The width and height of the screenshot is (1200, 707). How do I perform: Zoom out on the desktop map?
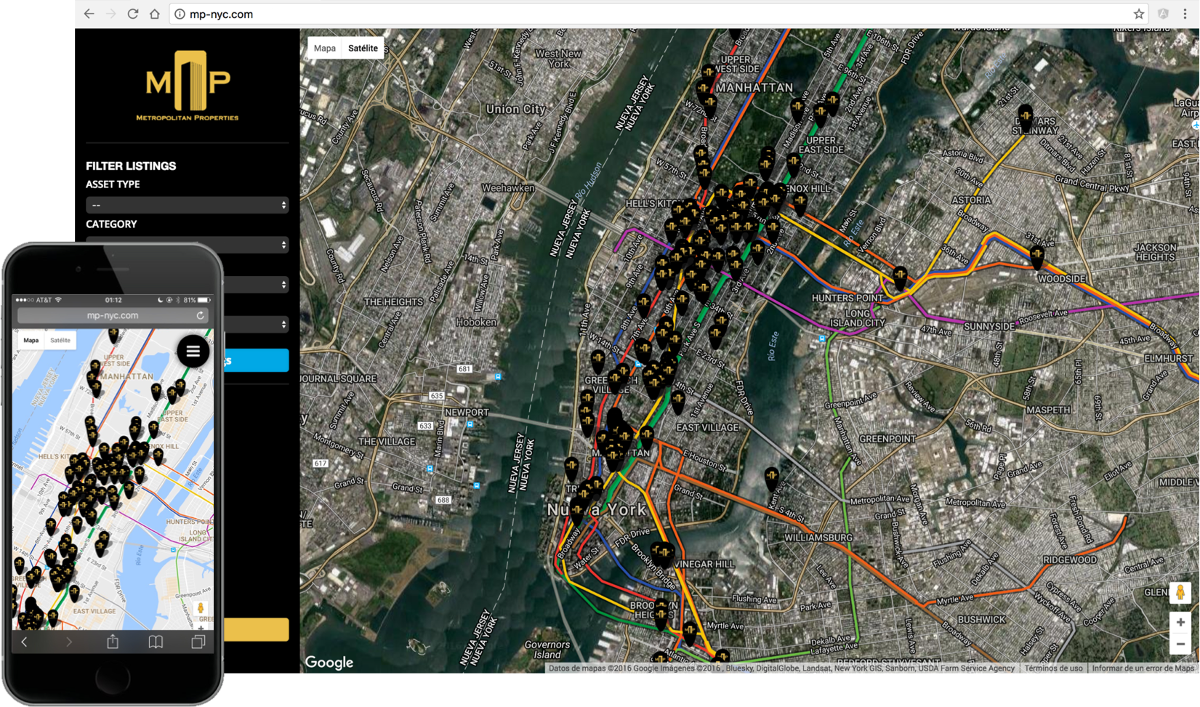(1180, 644)
